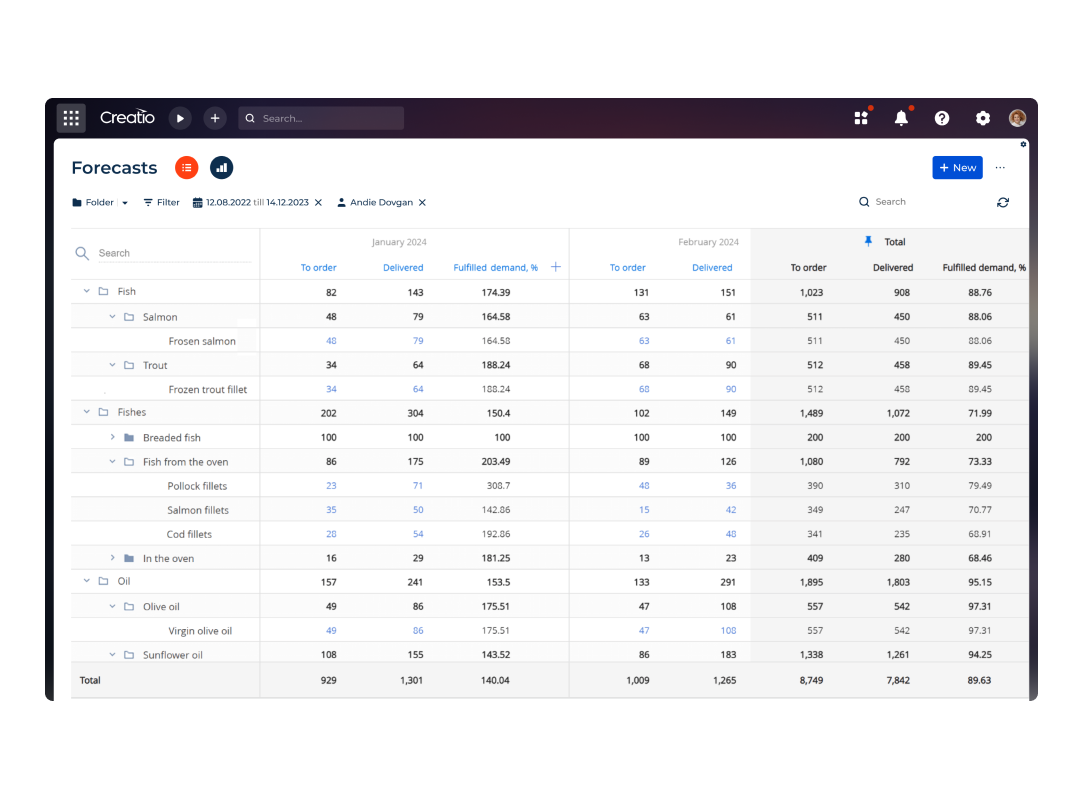The image size is (1082, 800).
Task: Unpin the Total column
Action: pos(869,241)
